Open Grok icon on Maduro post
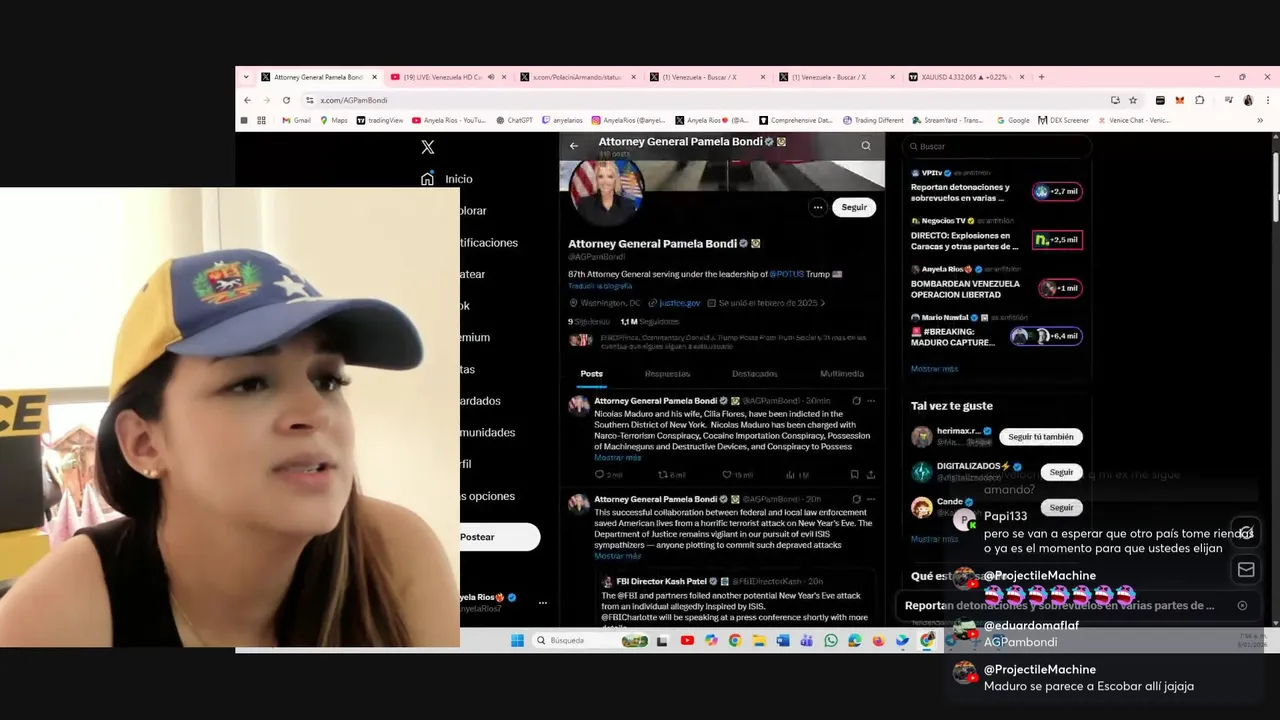 pyautogui.click(x=856, y=401)
